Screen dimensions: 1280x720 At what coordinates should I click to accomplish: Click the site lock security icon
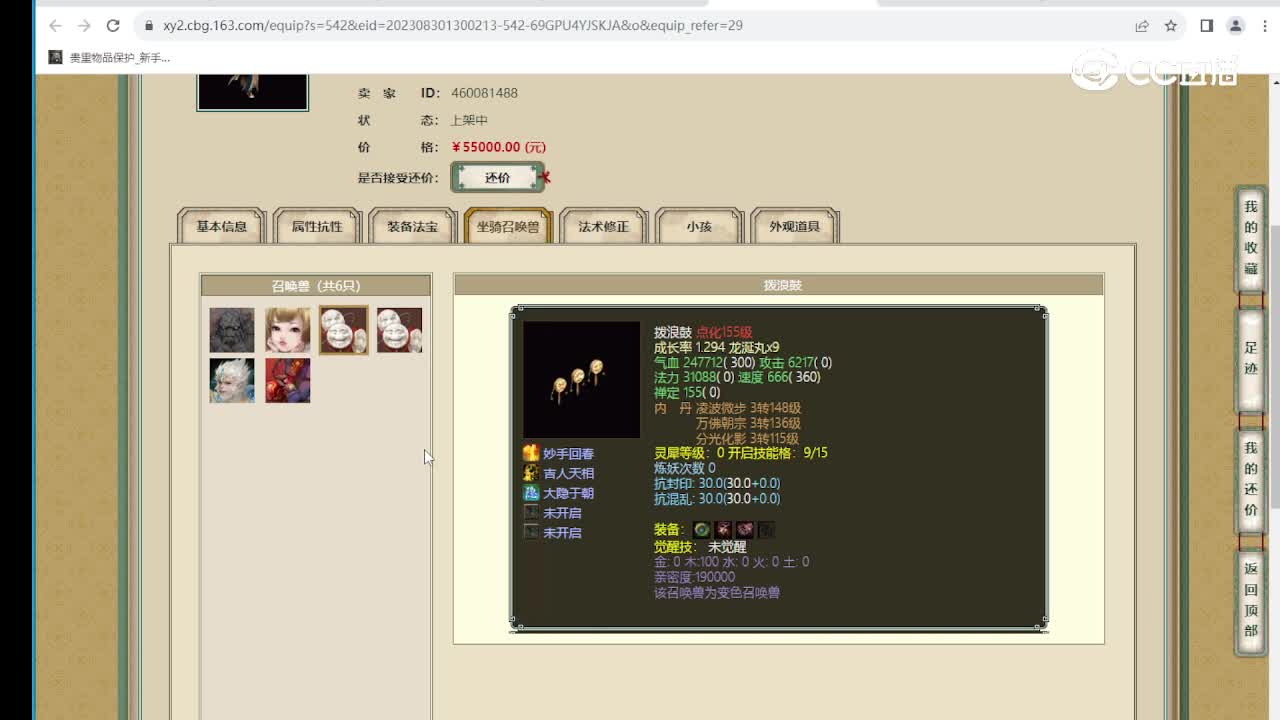coord(149,26)
